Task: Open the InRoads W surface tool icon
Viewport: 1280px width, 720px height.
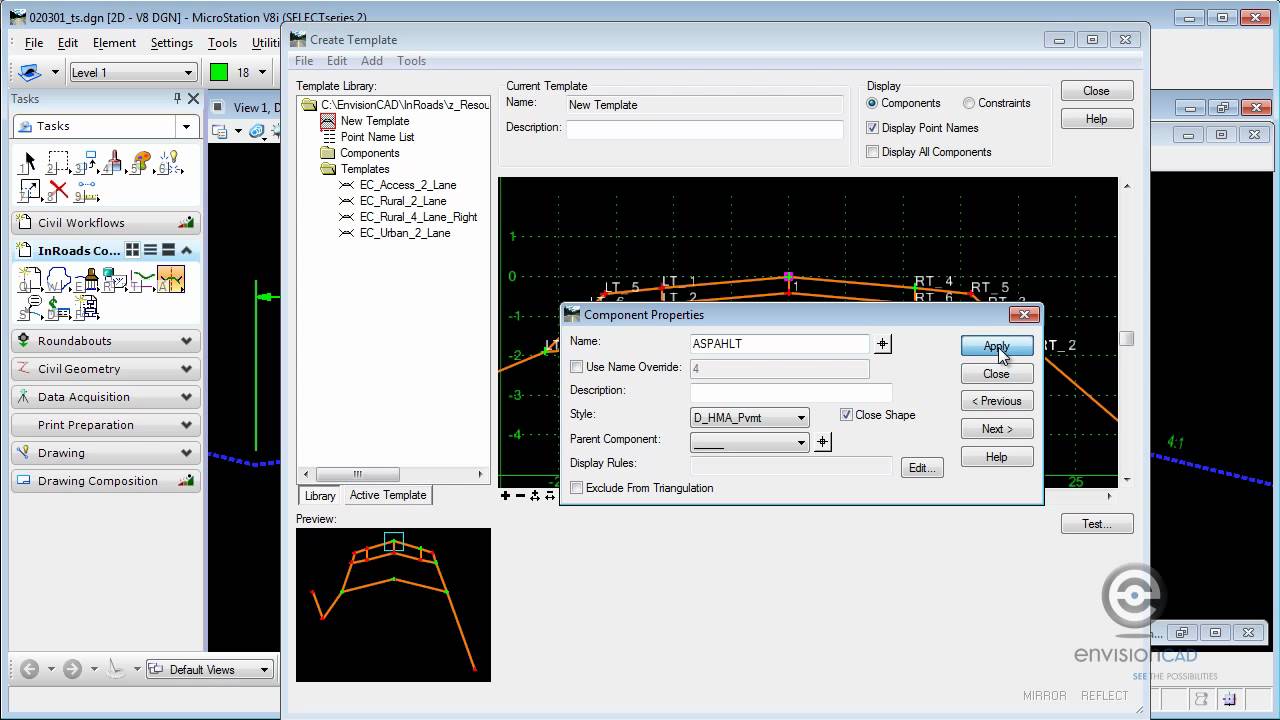Action: click(57, 280)
